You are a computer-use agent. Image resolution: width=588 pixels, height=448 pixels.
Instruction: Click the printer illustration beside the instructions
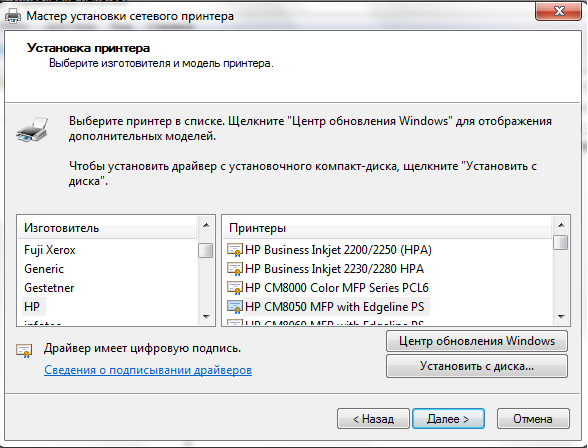33,129
